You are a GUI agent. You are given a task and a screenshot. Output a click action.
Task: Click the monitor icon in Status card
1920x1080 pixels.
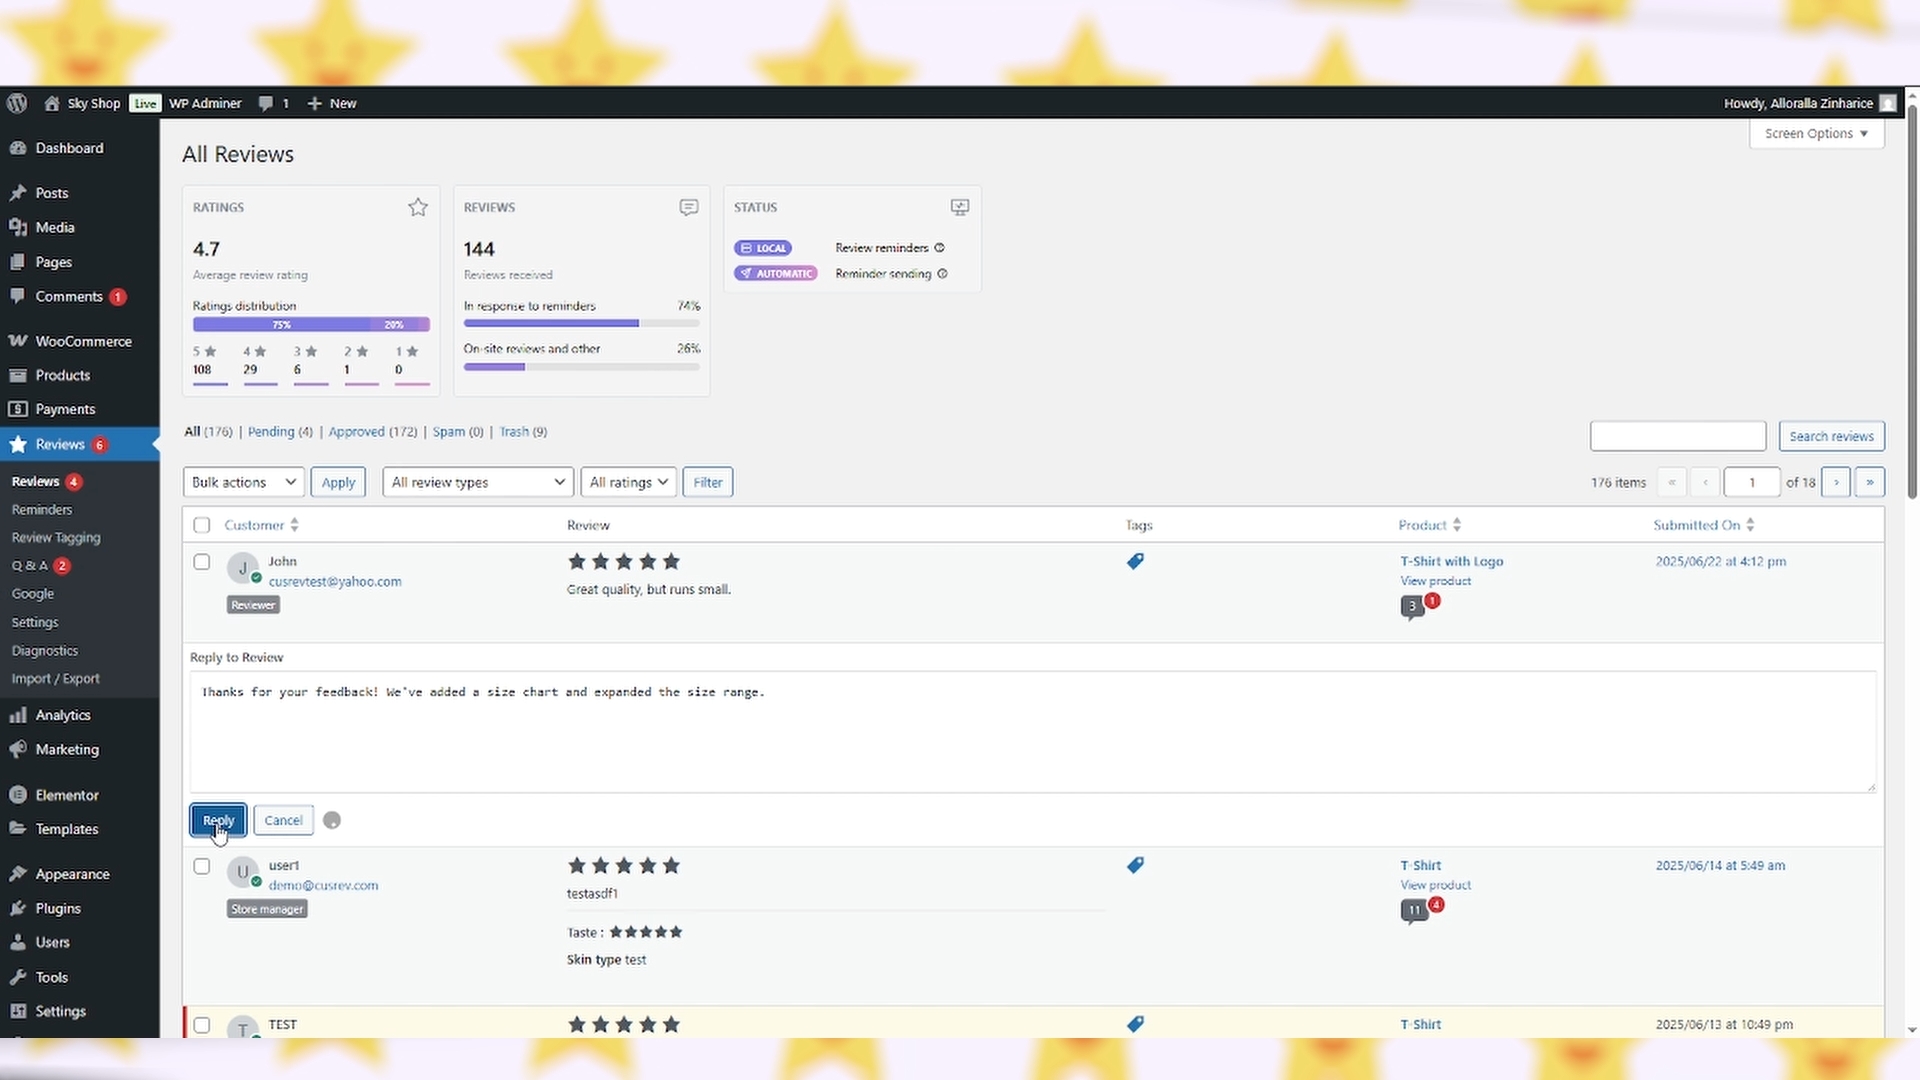pyautogui.click(x=959, y=207)
